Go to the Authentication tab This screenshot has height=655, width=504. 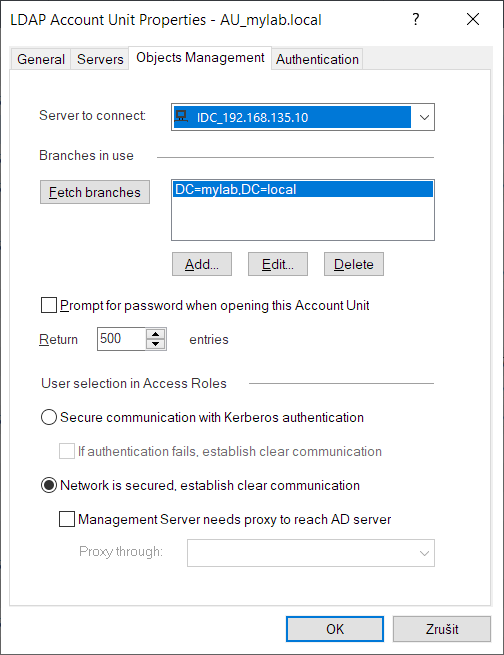[x=317, y=59]
